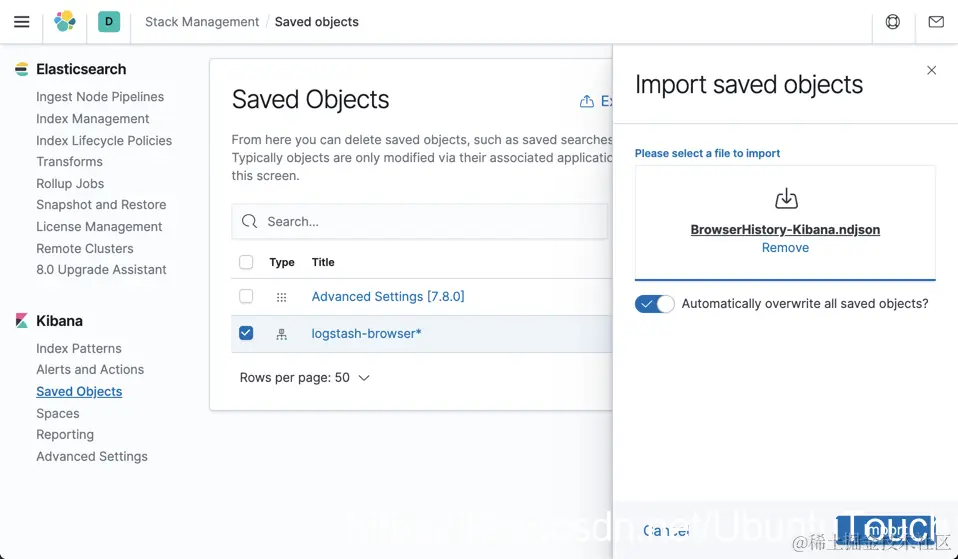Go to Transforms

(x=69, y=161)
